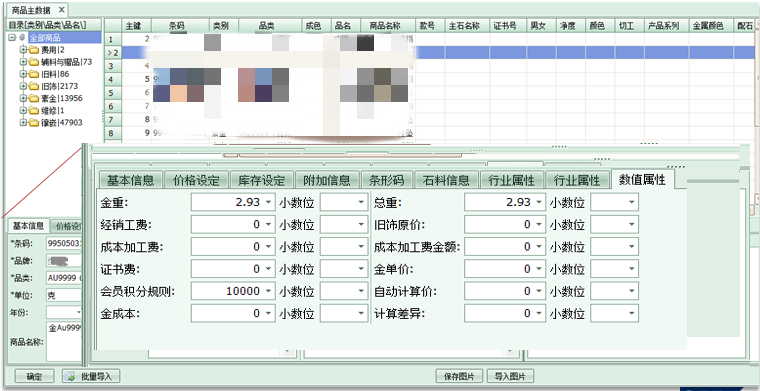
Task: Expand the 辅料与赠品 tree node
Action: pyautogui.click(x=23, y=62)
